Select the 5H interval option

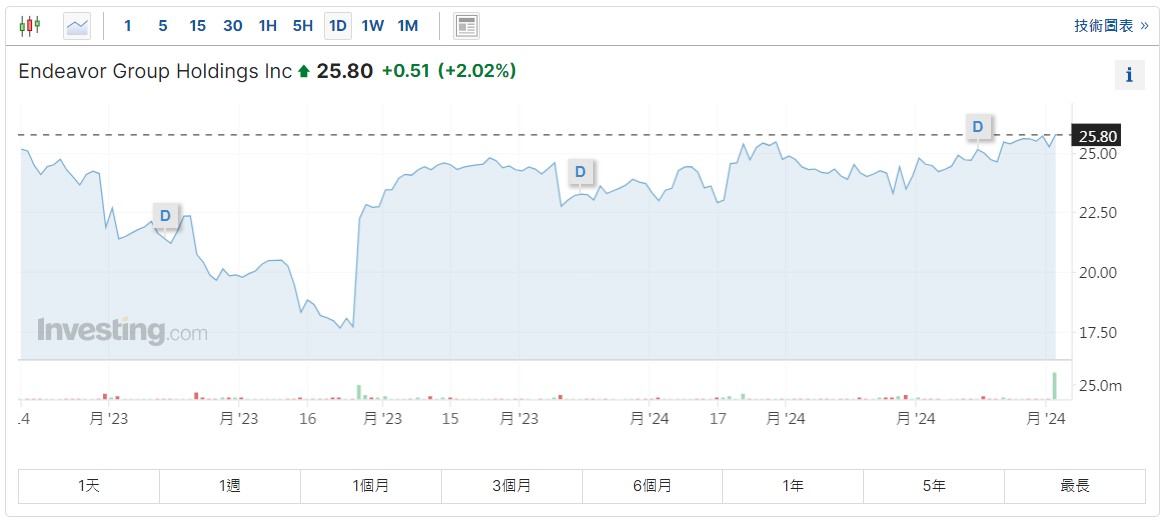click(x=302, y=26)
